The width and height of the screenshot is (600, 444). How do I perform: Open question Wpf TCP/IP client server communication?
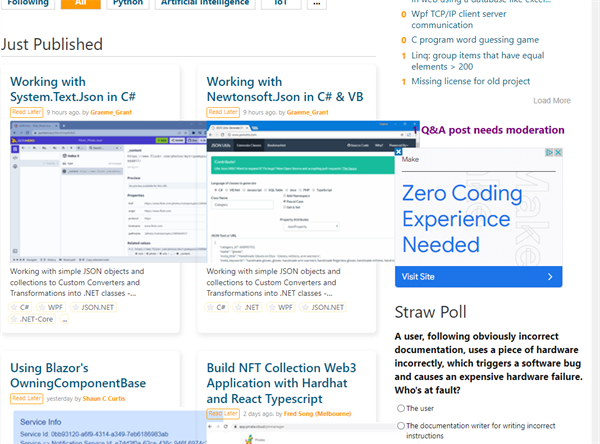click(458, 20)
